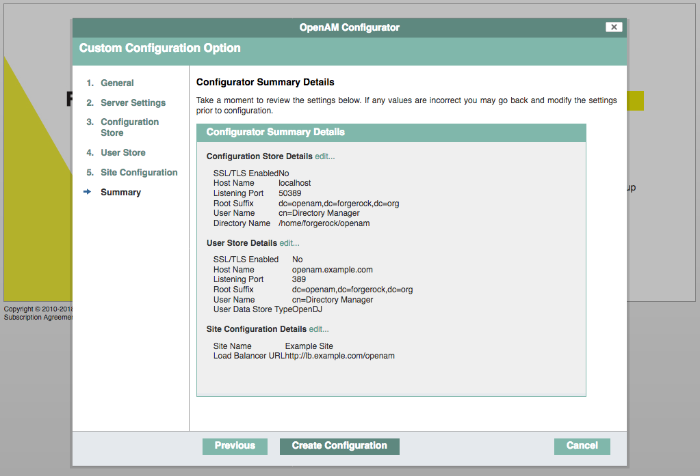Go to the General step

coord(117,83)
